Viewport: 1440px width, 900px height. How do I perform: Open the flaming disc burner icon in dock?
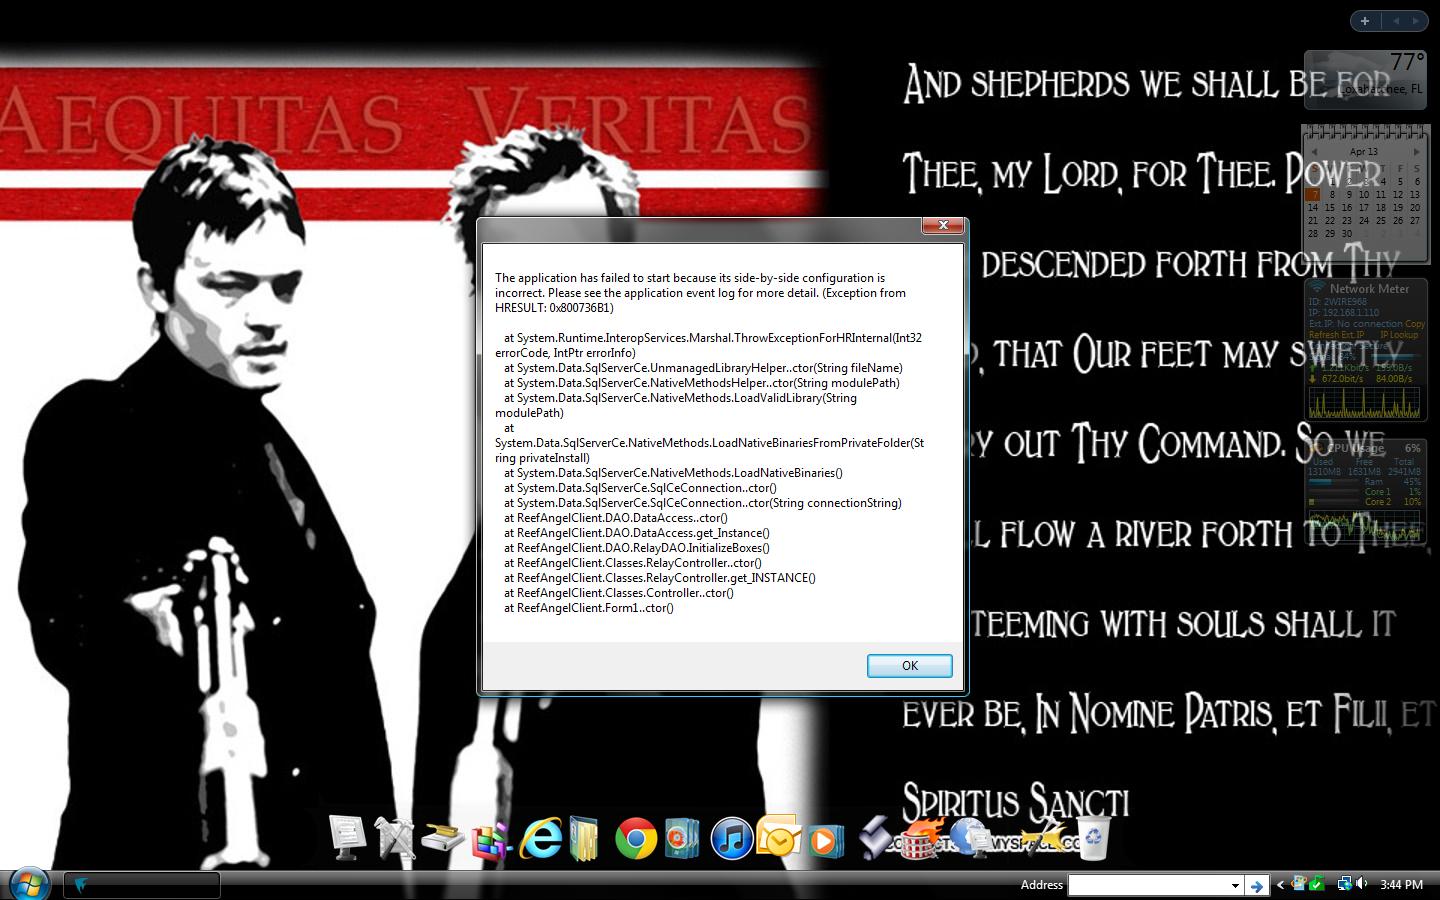tap(924, 838)
